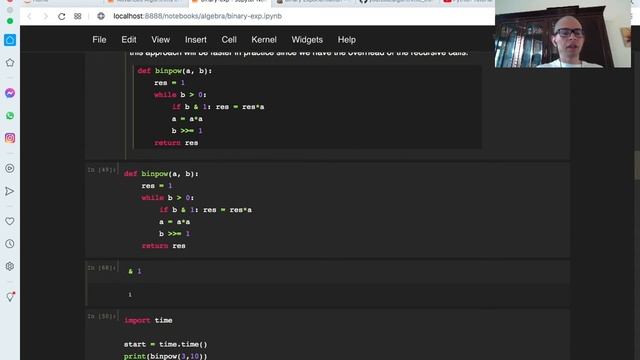Viewport: 640px width, 360px height.
Task: Open the Opera sidebar home icon
Action: tap(10, 40)
